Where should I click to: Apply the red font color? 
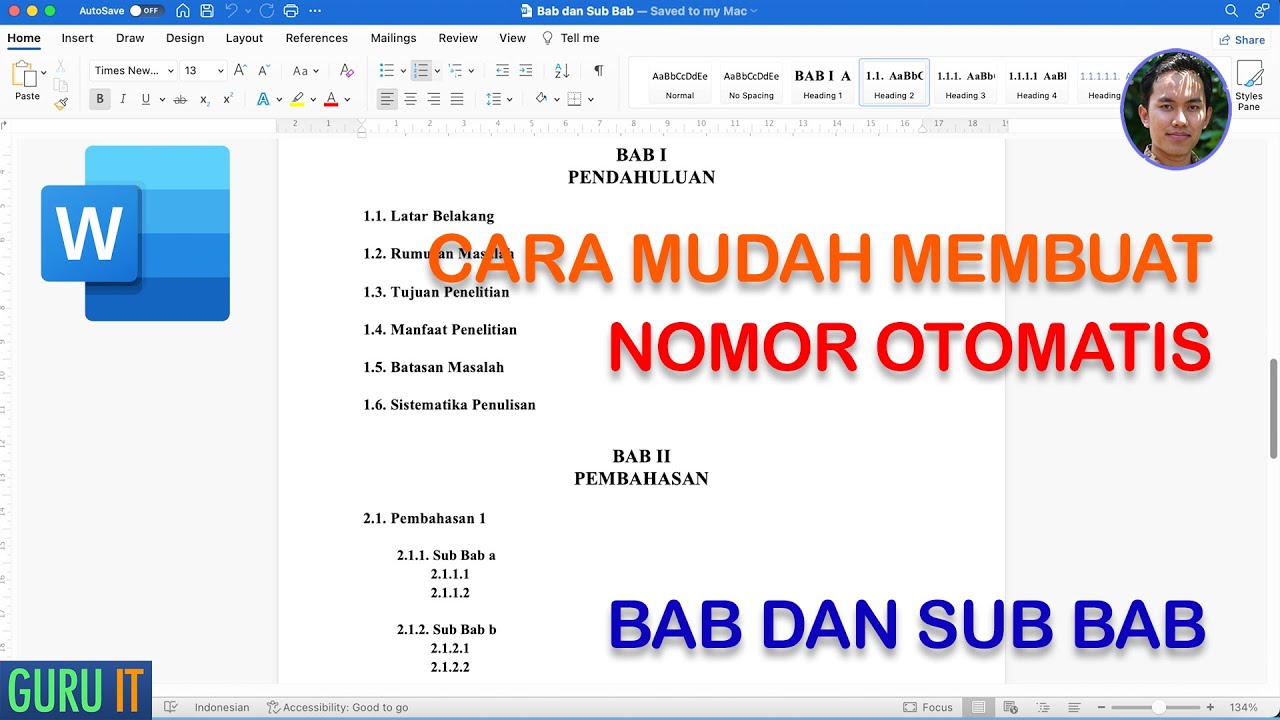pos(331,99)
